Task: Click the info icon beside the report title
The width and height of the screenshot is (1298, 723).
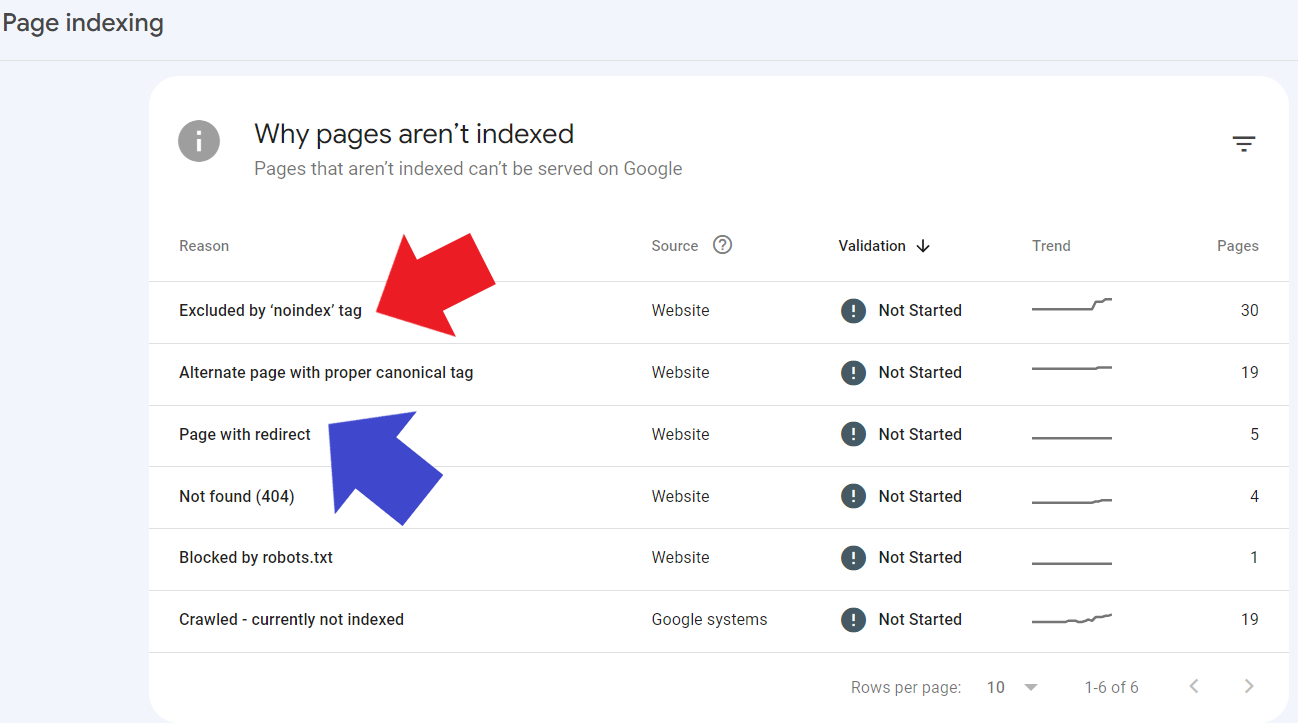Action: 199,141
